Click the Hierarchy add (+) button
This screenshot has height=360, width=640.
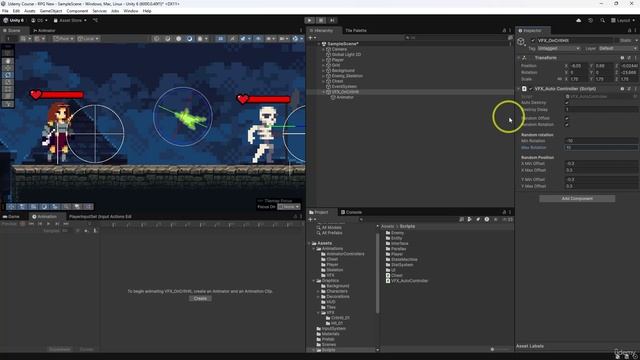click(x=311, y=38)
